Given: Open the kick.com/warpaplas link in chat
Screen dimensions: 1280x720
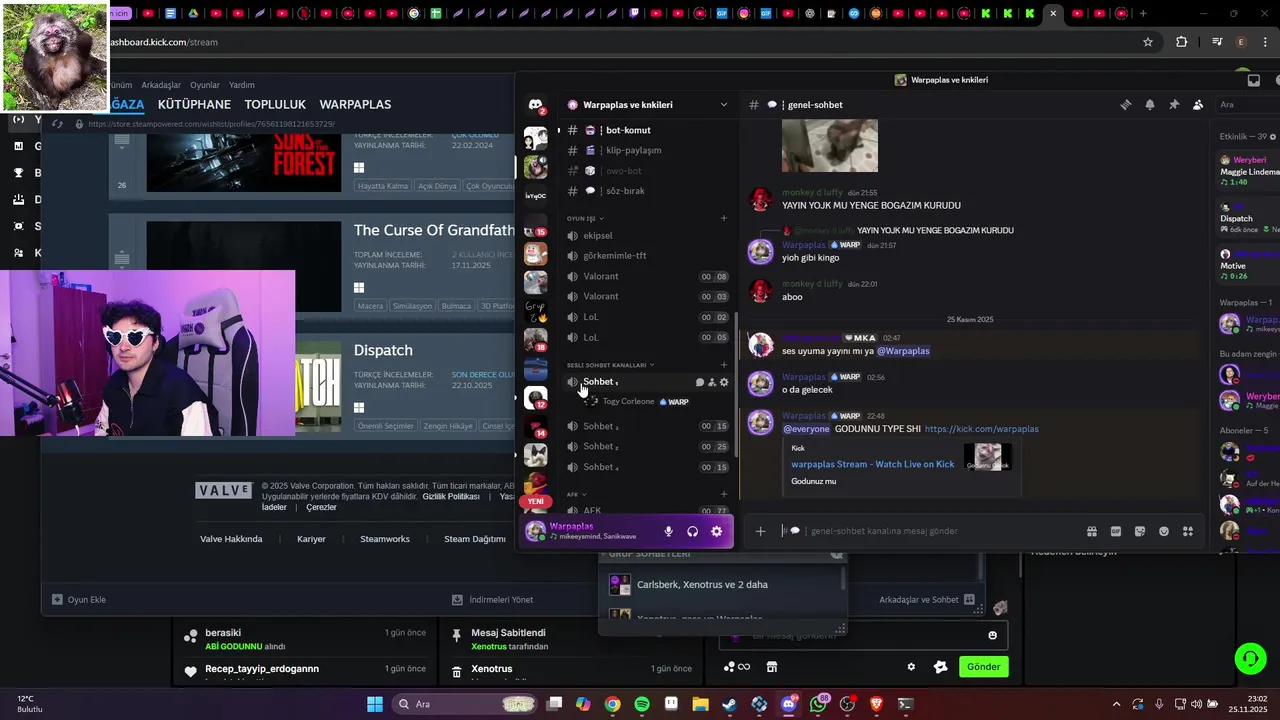Looking at the screenshot, I should coord(981,429).
